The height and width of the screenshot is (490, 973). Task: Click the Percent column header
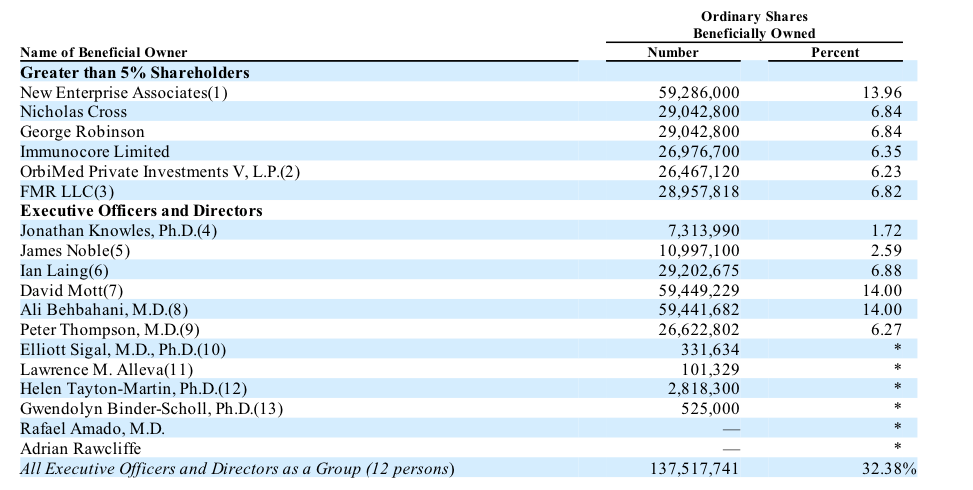point(835,52)
